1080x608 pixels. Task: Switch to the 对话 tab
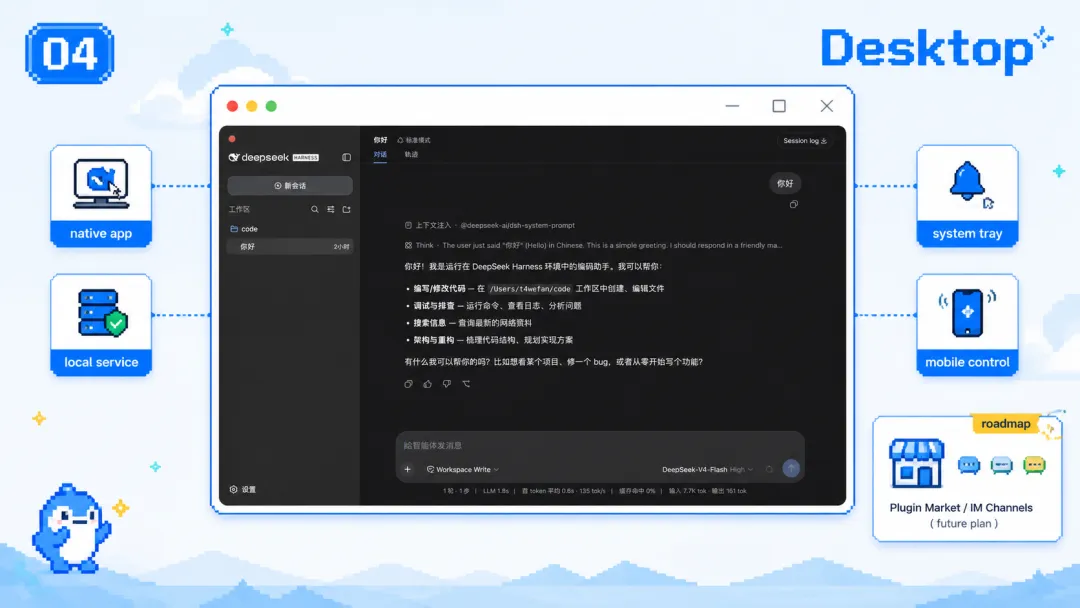click(380, 155)
